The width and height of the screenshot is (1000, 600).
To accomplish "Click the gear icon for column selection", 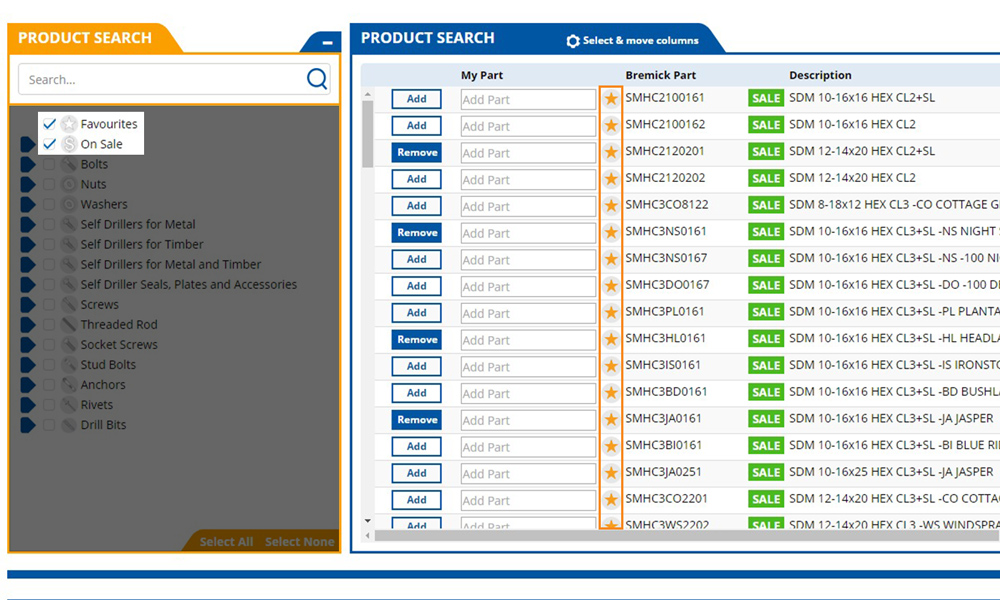I will [x=573, y=41].
